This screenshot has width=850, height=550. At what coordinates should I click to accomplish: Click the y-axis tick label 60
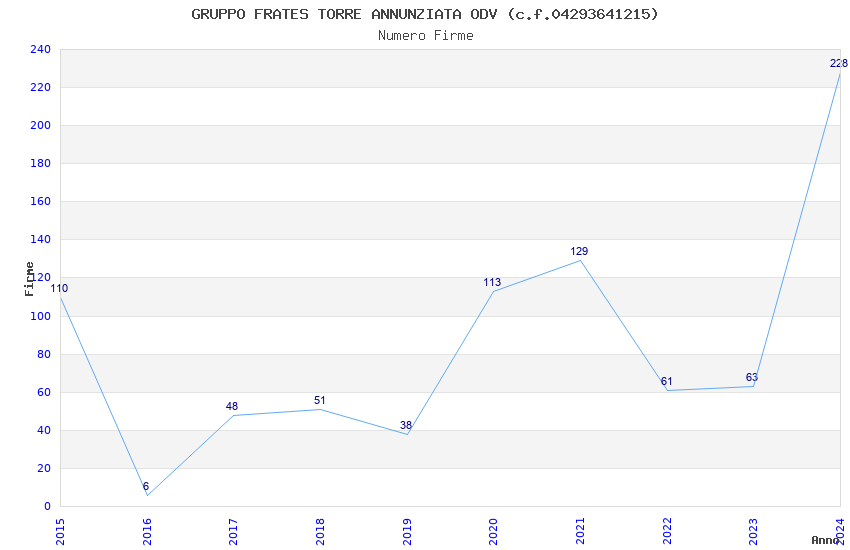(x=44, y=392)
